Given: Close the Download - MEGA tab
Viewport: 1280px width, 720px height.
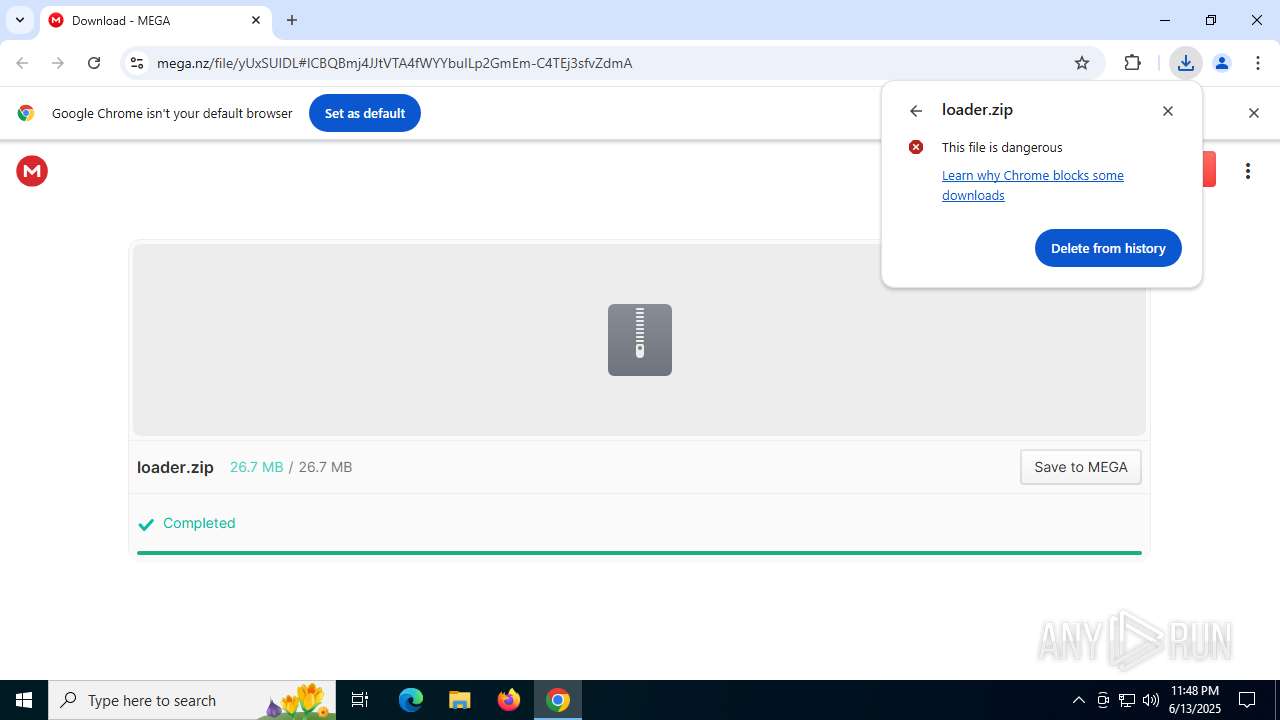Looking at the screenshot, I should tap(256, 20).
